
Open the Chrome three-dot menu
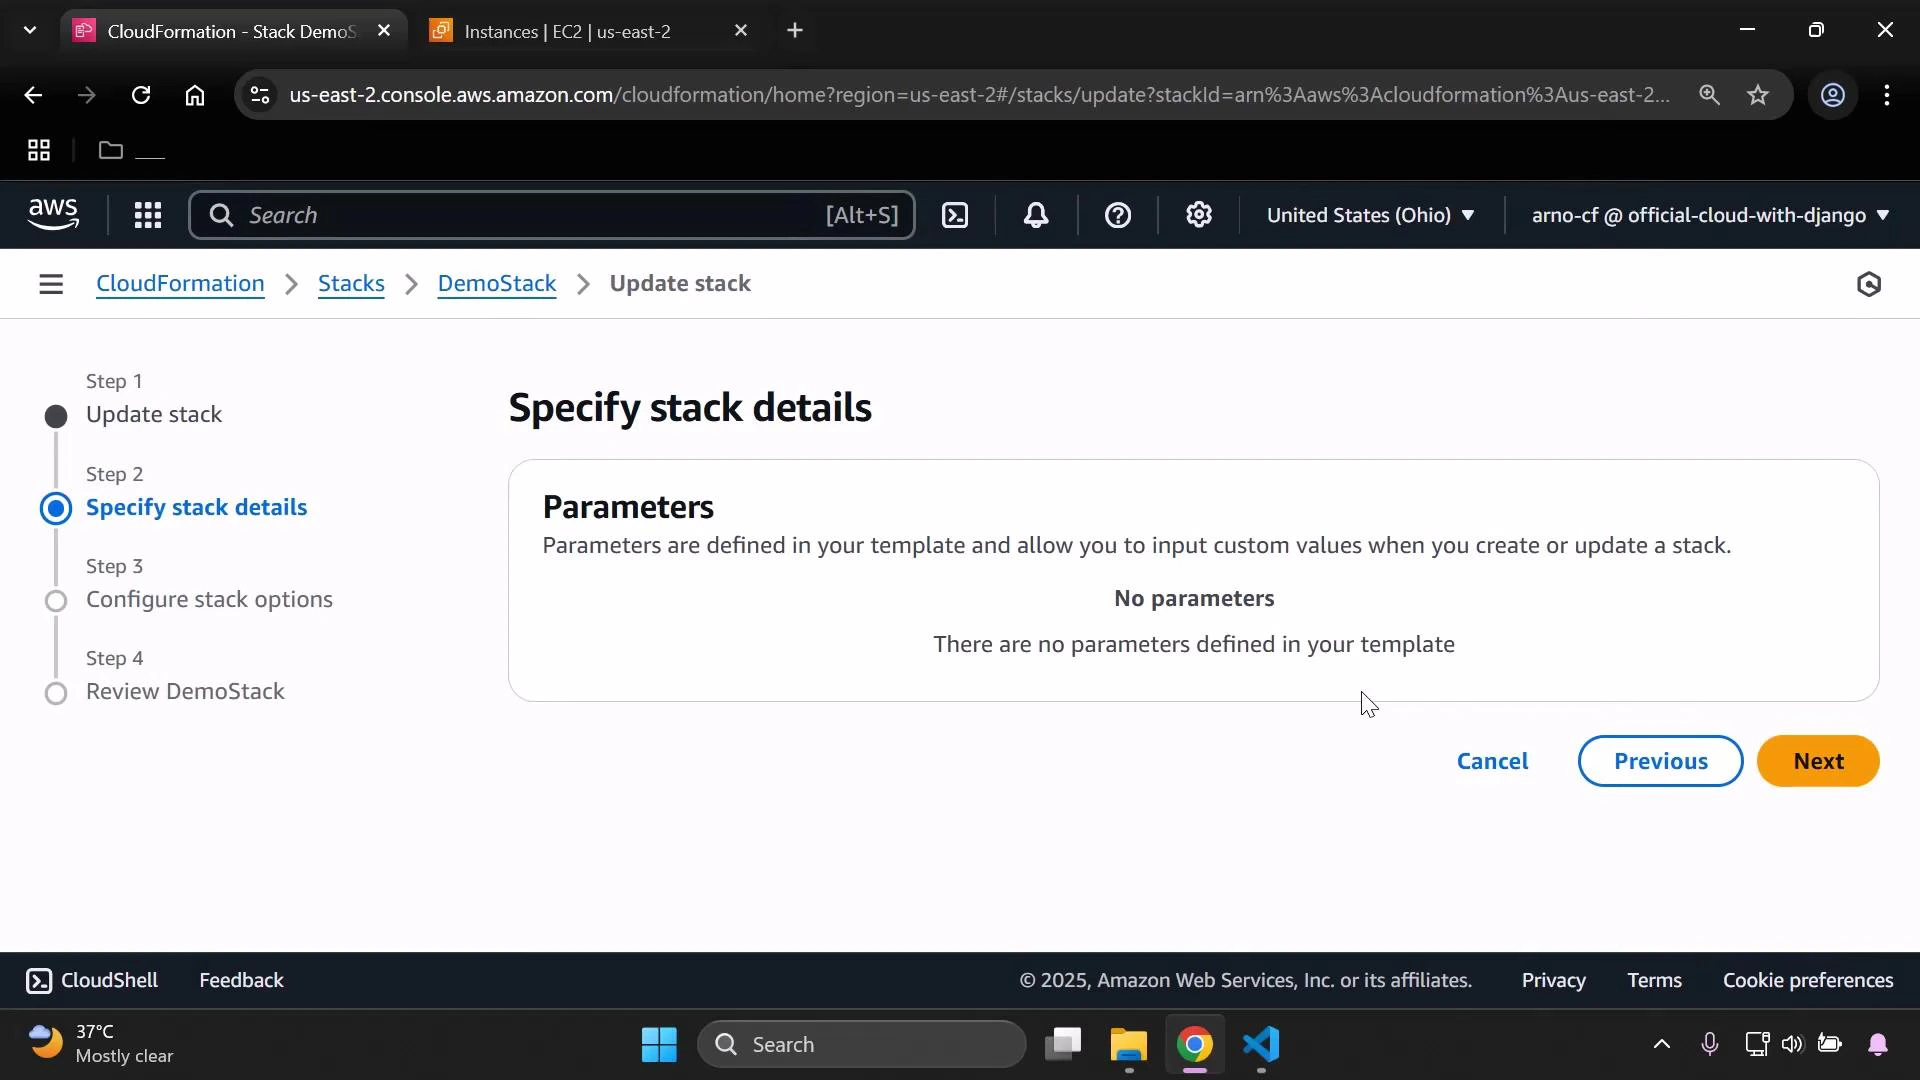1887,95
